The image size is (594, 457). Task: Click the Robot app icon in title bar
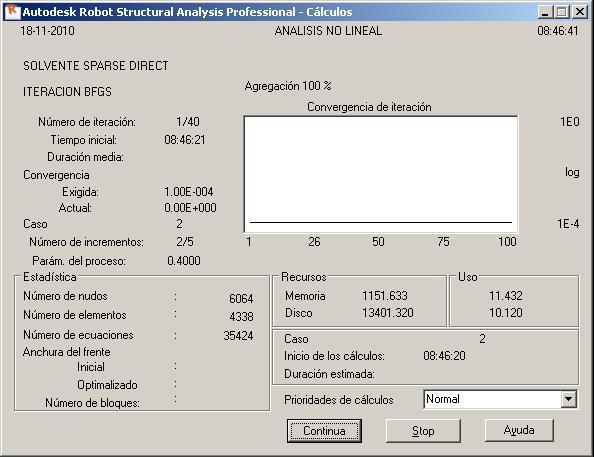[13, 11]
